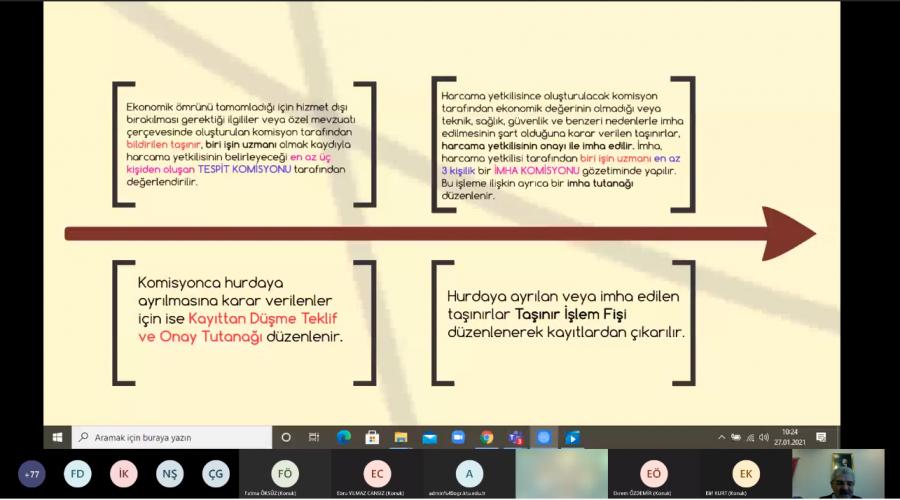Switch to Zoom in the taskbar

(x=458, y=437)
